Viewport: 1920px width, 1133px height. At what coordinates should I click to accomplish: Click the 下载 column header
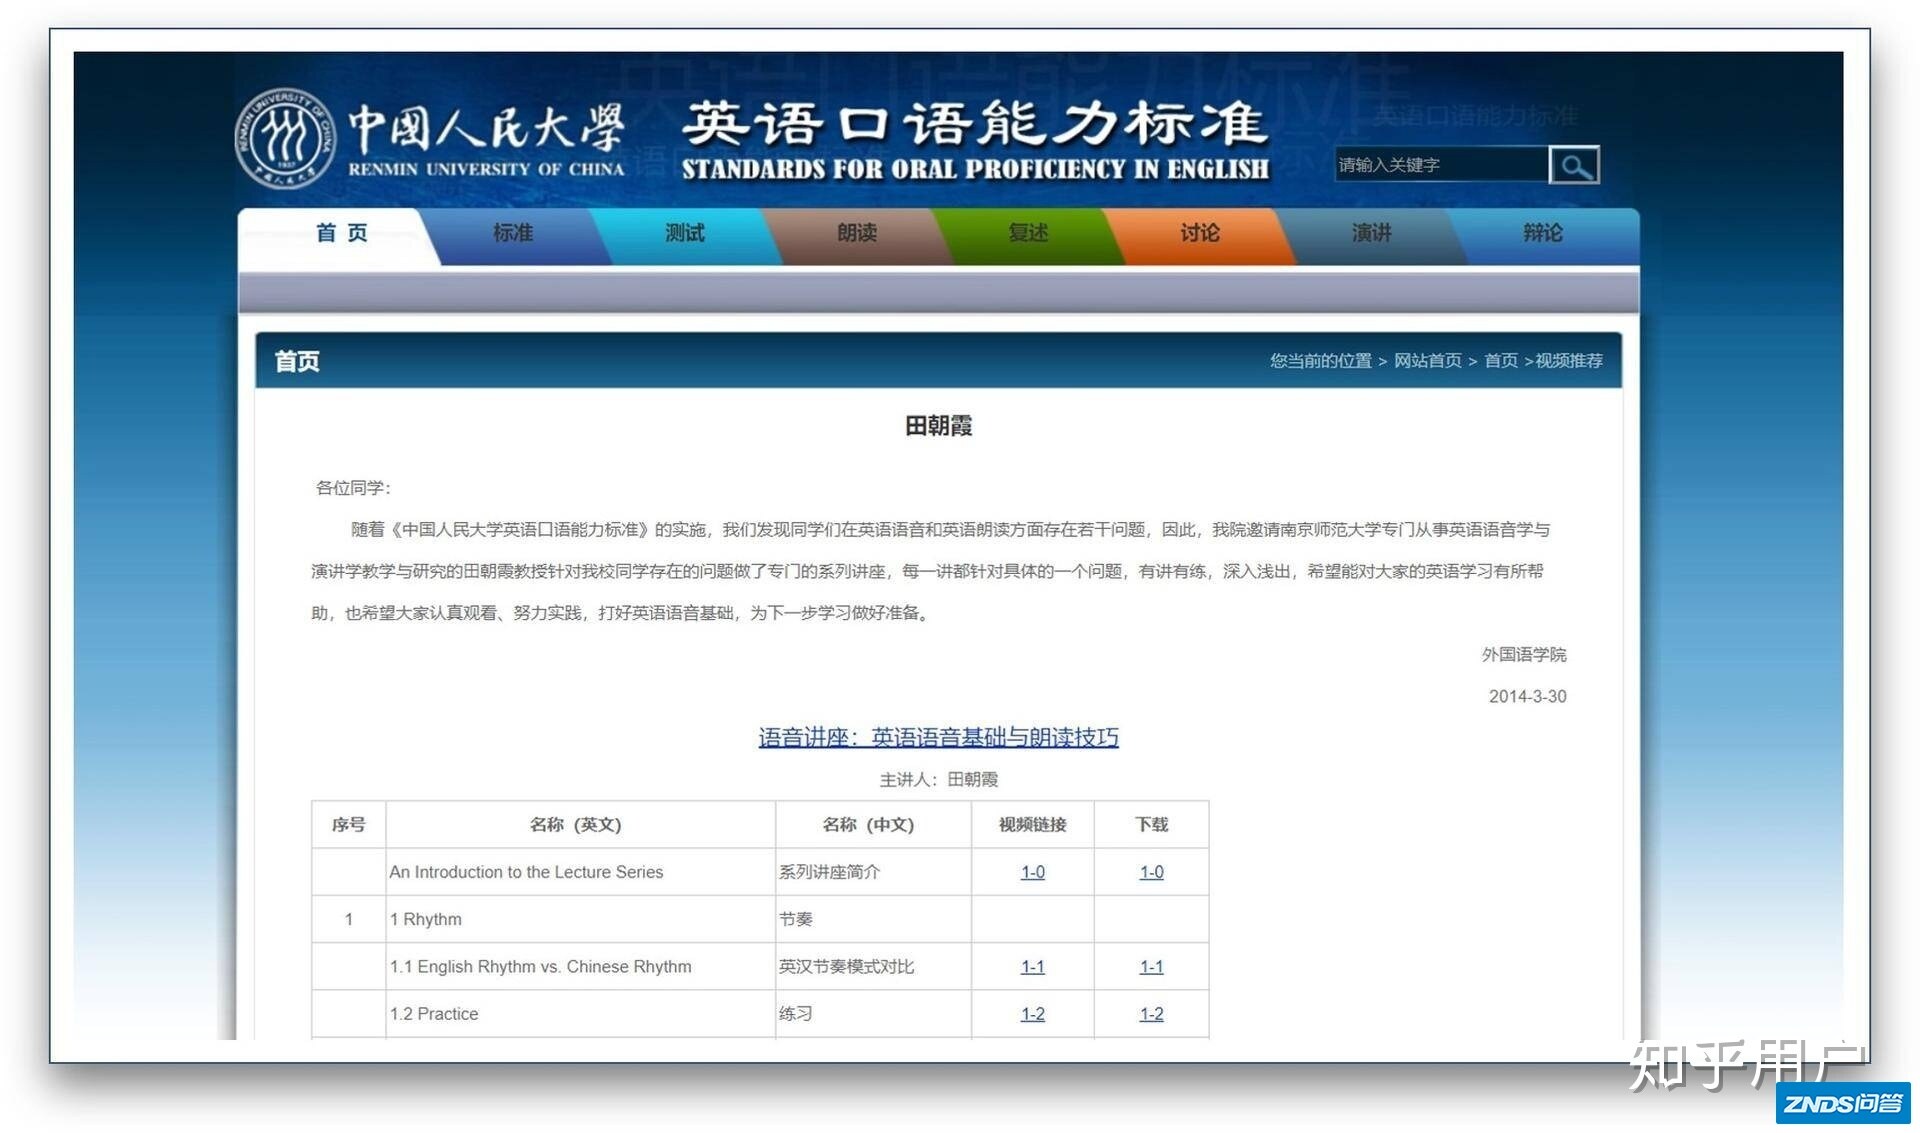click(x=1152, y=825)
